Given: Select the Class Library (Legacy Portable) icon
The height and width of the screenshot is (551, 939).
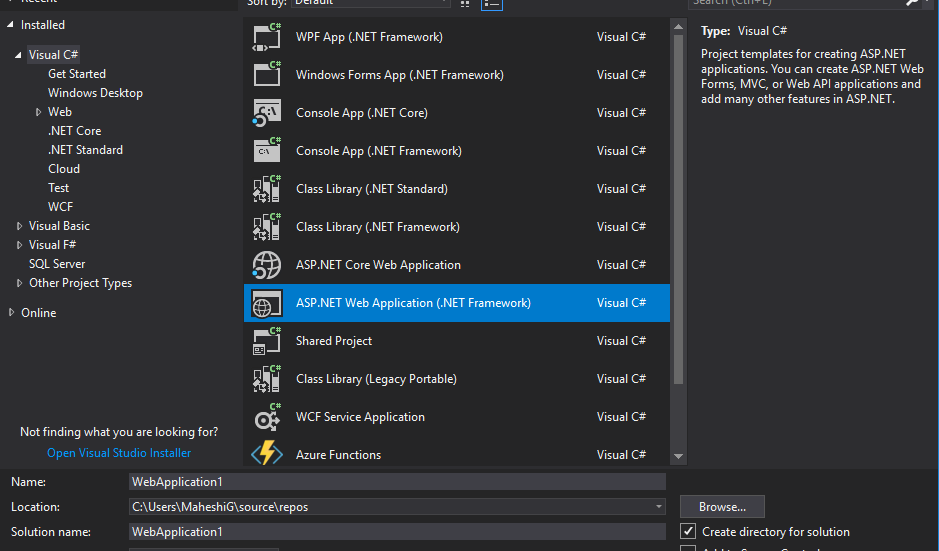Looking at the screenshot, I should (x=267, y=379).
